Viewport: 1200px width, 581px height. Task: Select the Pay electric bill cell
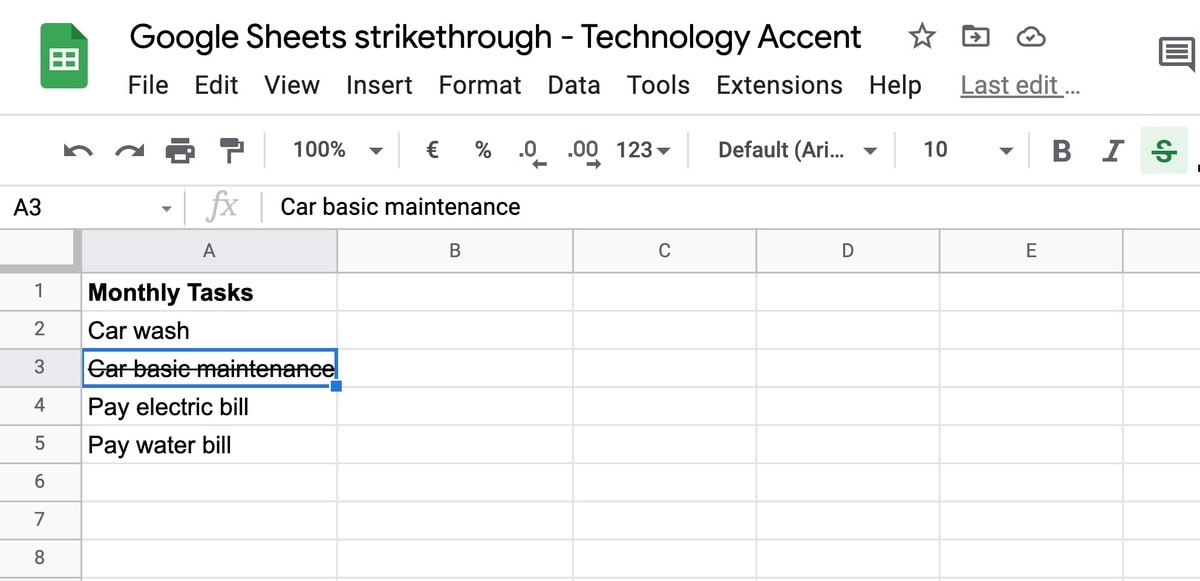click(x=209, y=406)
